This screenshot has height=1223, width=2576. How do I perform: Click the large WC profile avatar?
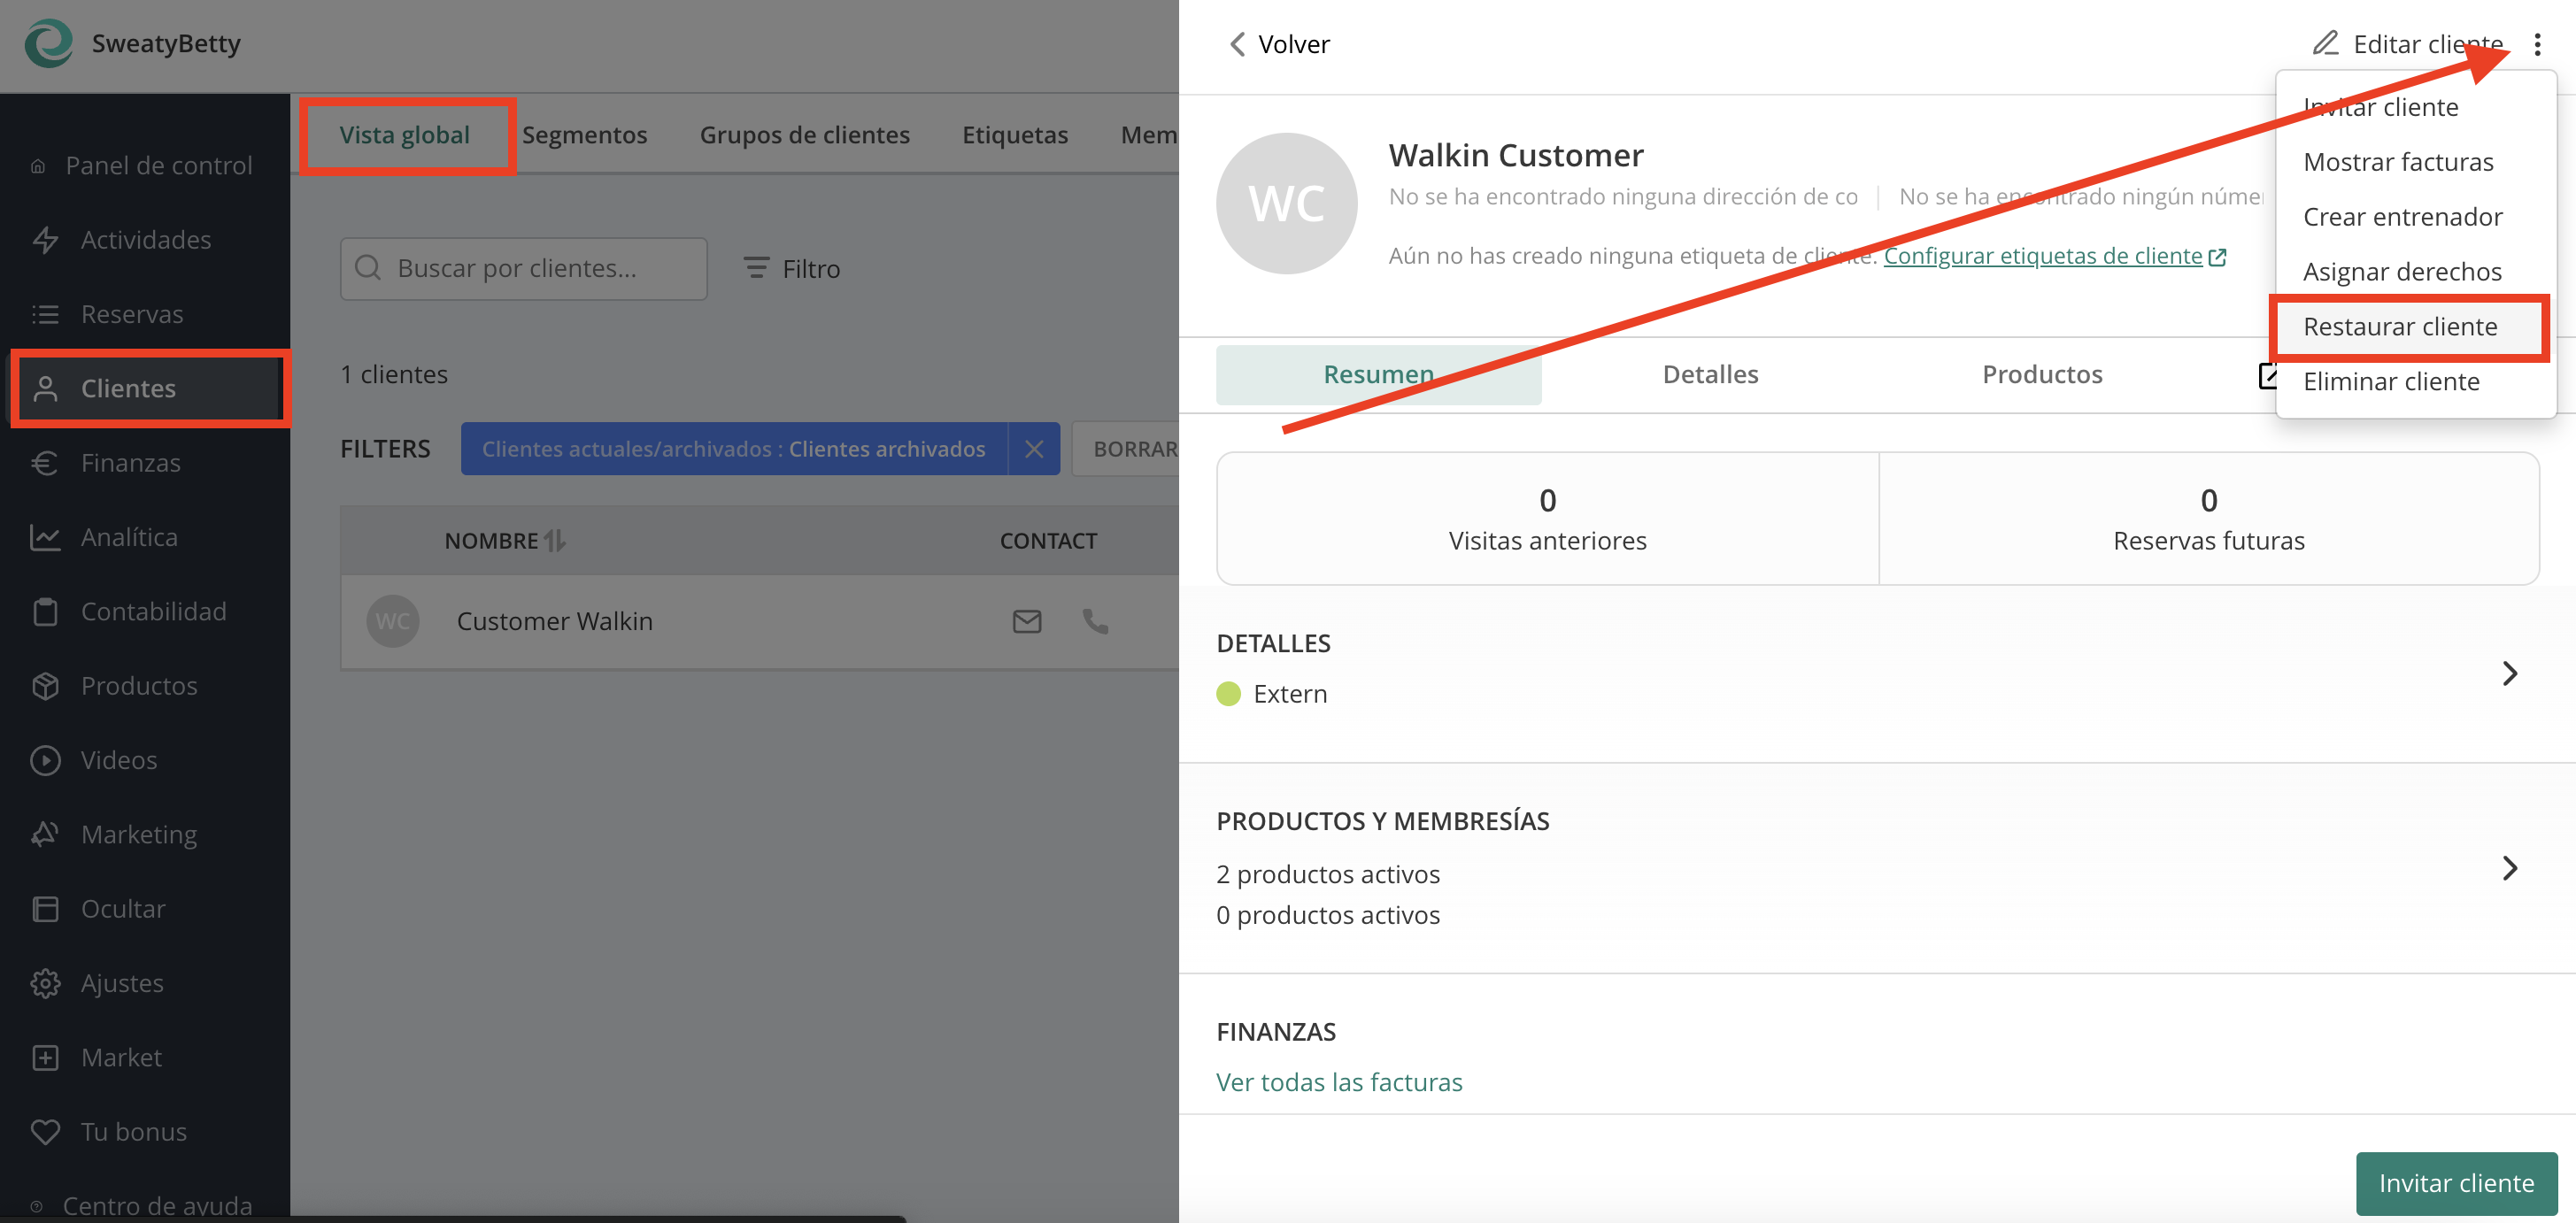pos(1286,204)
